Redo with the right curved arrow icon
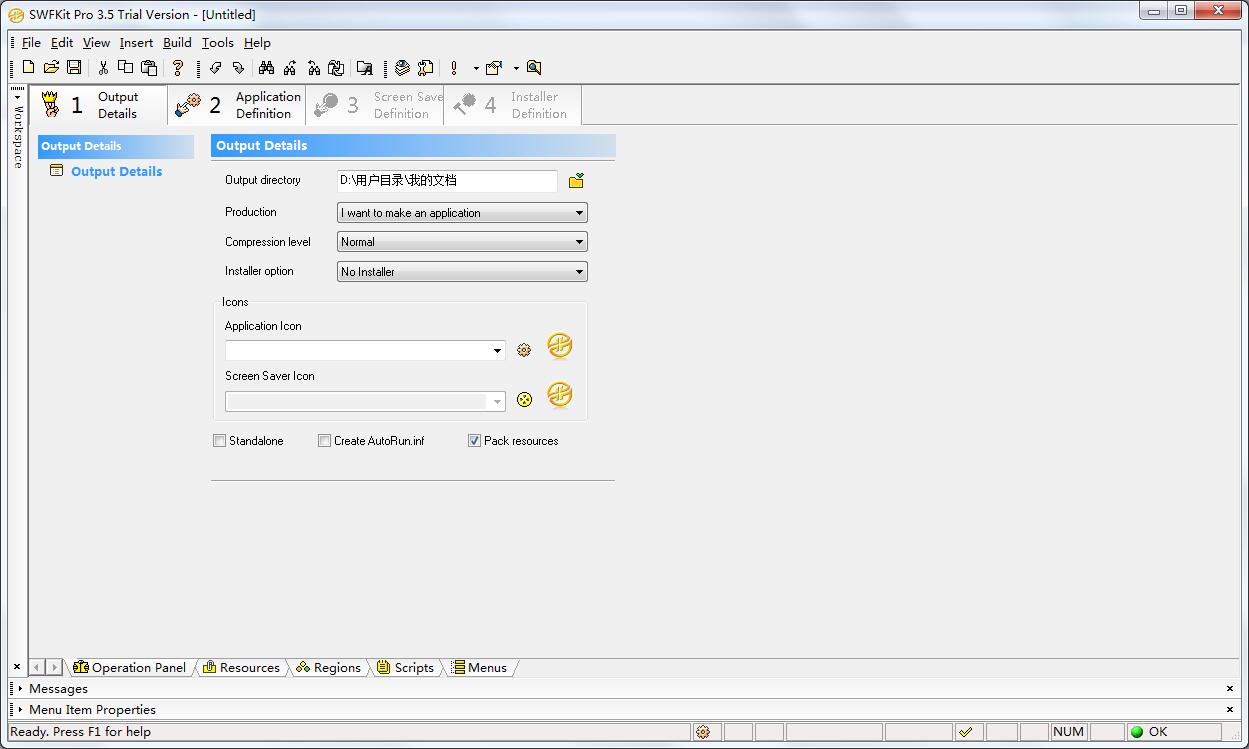This screenshot has height=749, width=1249. (238, 68)
